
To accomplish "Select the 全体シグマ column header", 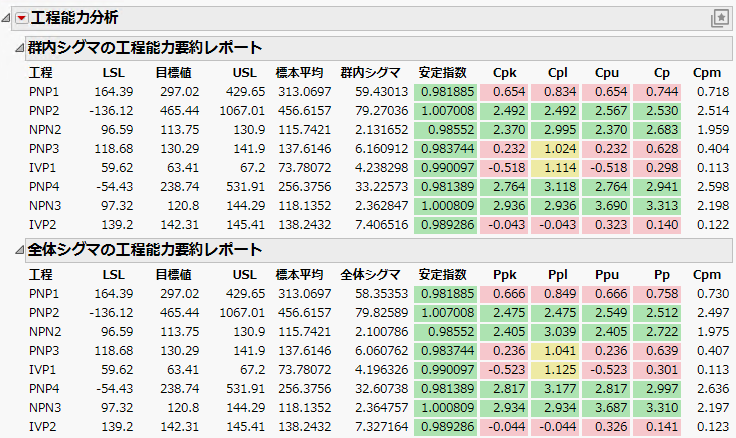I will (370, 274).
